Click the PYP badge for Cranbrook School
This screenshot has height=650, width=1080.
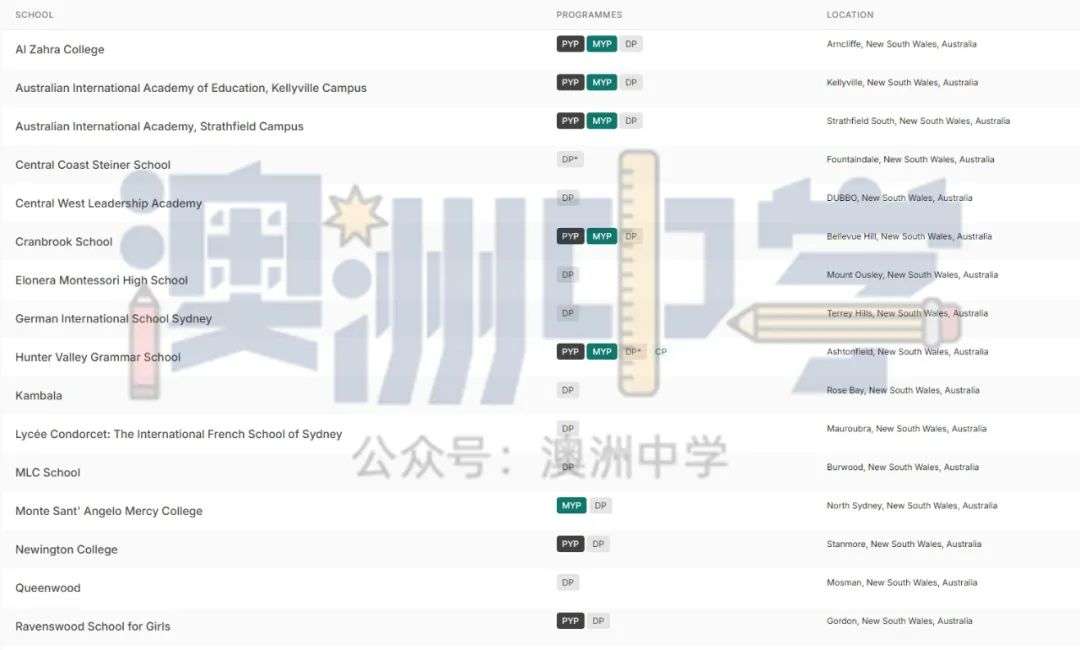click(x=570, y=237)
